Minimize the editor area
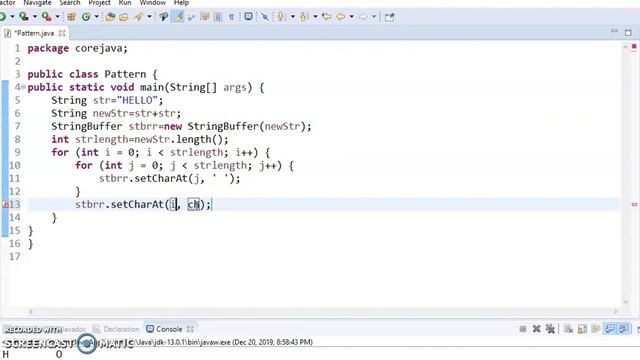The image size is (640, 360). [x=614, y=32]
